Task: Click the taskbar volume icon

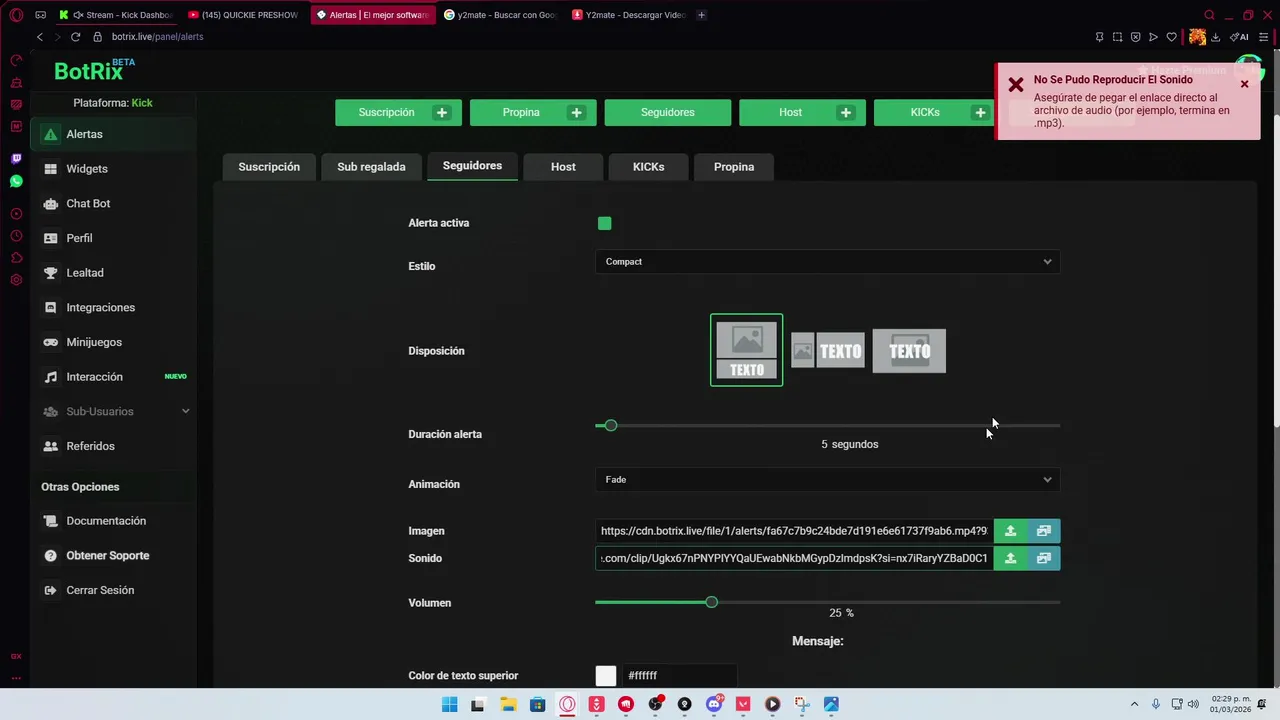Action: pos(1193,704)
